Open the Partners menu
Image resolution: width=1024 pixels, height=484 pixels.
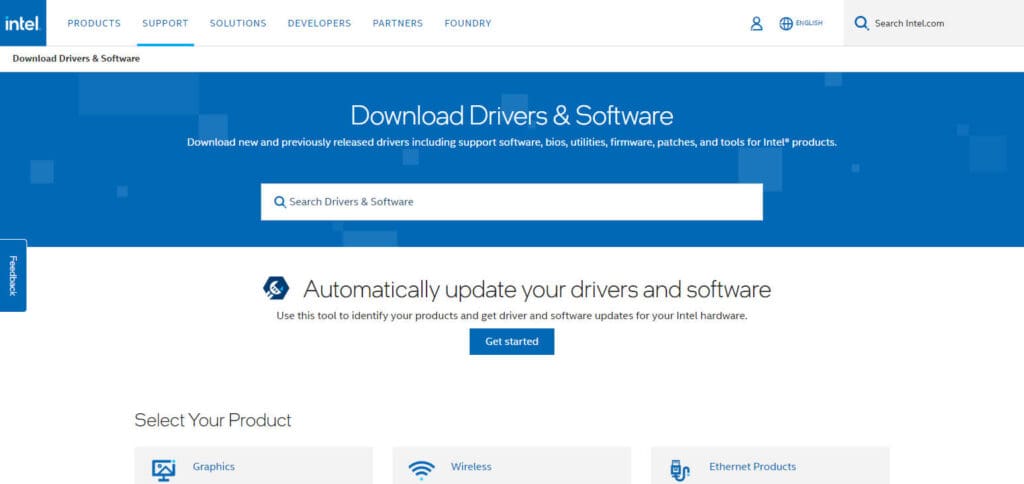[x=398, y=24]
